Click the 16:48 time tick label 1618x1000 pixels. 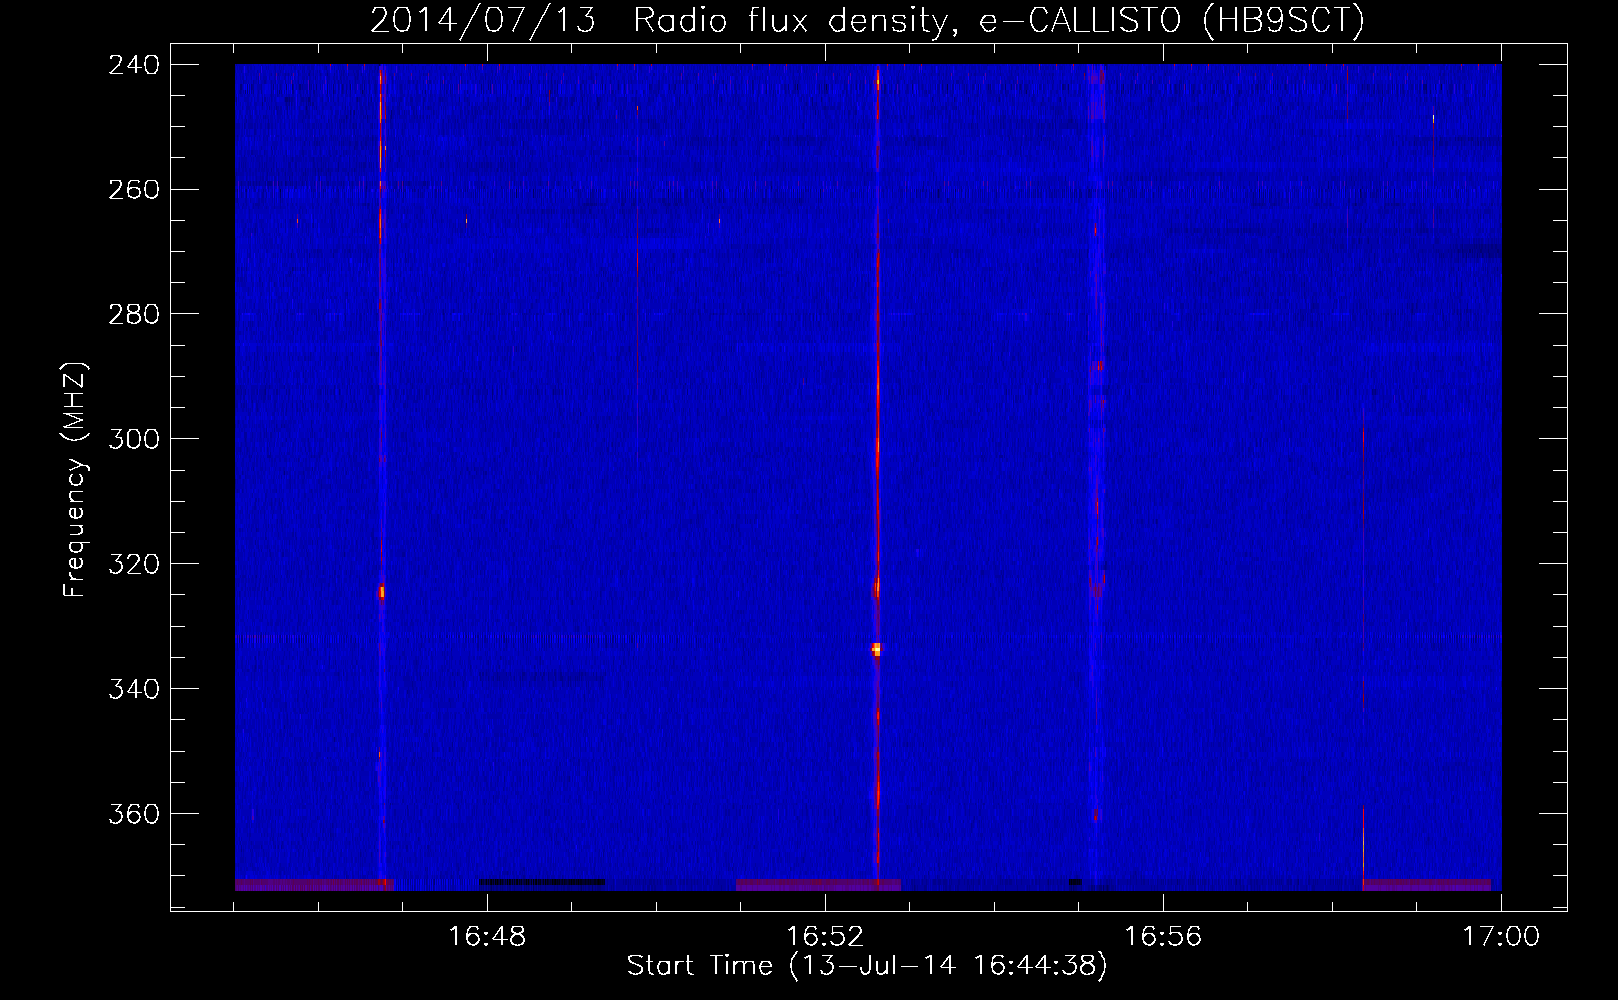pos(487,937)
